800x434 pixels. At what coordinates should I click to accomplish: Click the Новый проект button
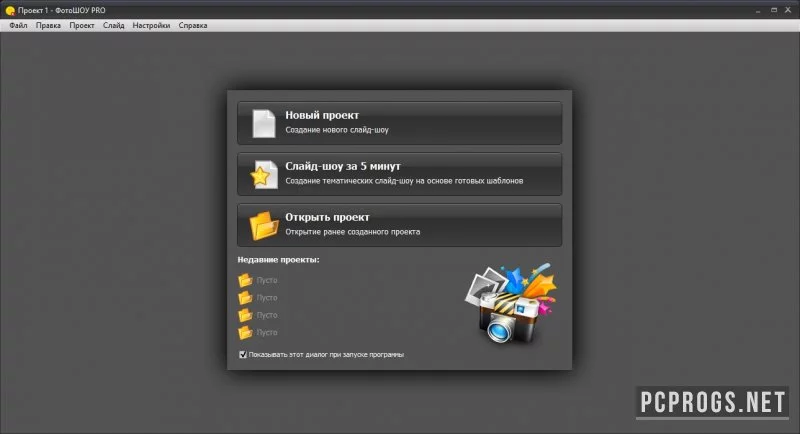[399, 123]
